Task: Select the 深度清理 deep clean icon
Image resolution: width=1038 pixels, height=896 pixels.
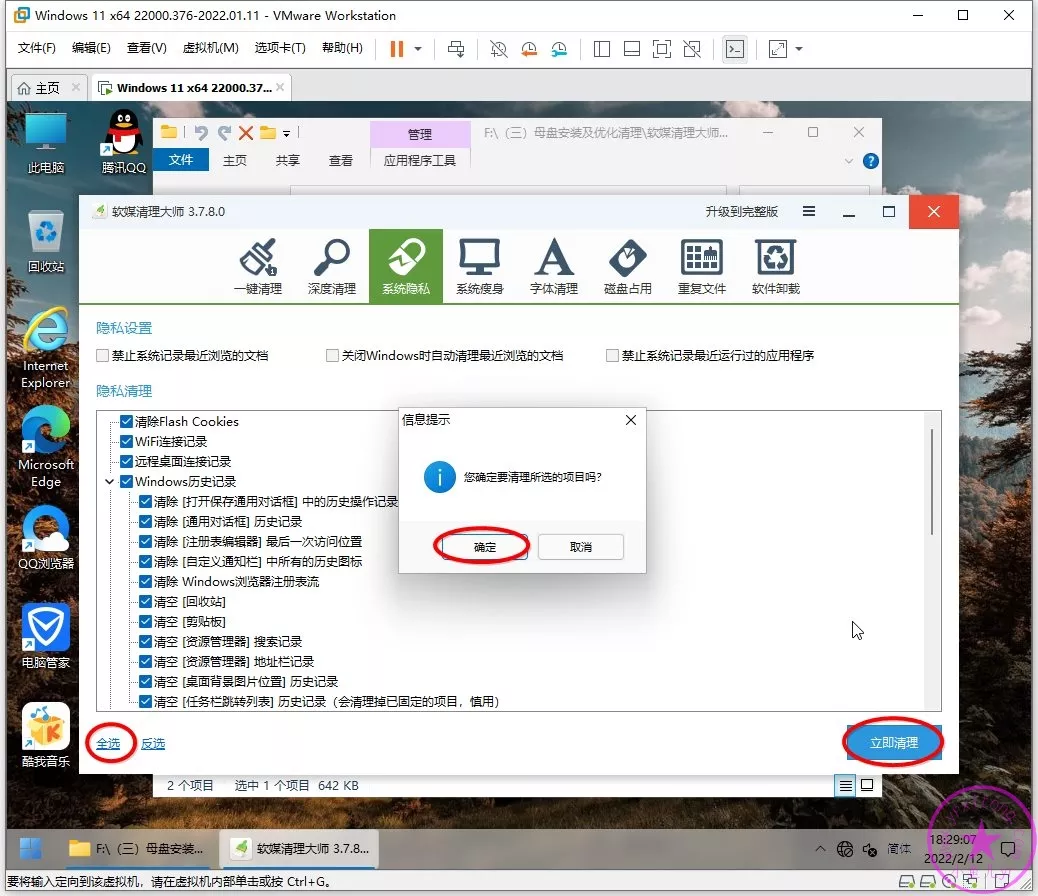Action: (x=331, y=267)
